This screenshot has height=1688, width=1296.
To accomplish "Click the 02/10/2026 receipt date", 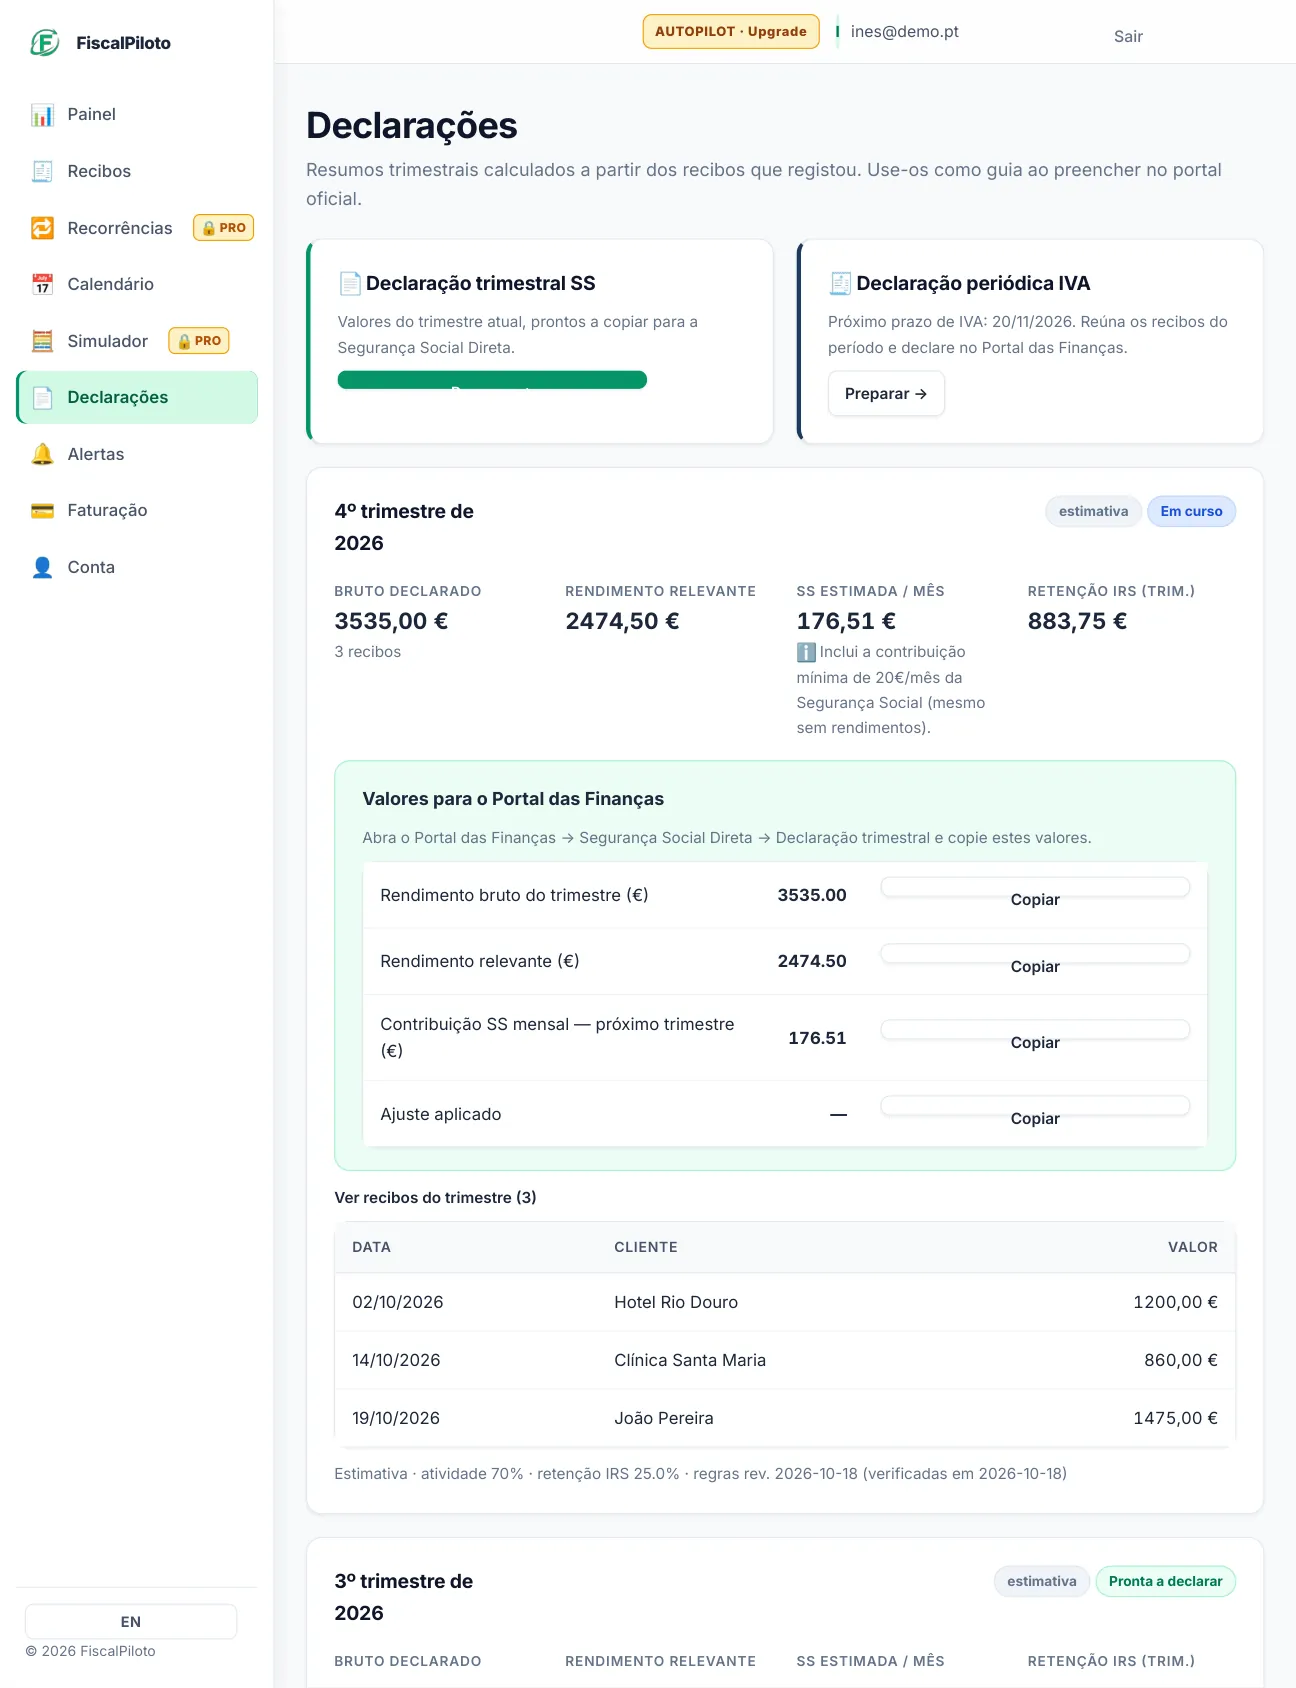I will pos(398,1302).
